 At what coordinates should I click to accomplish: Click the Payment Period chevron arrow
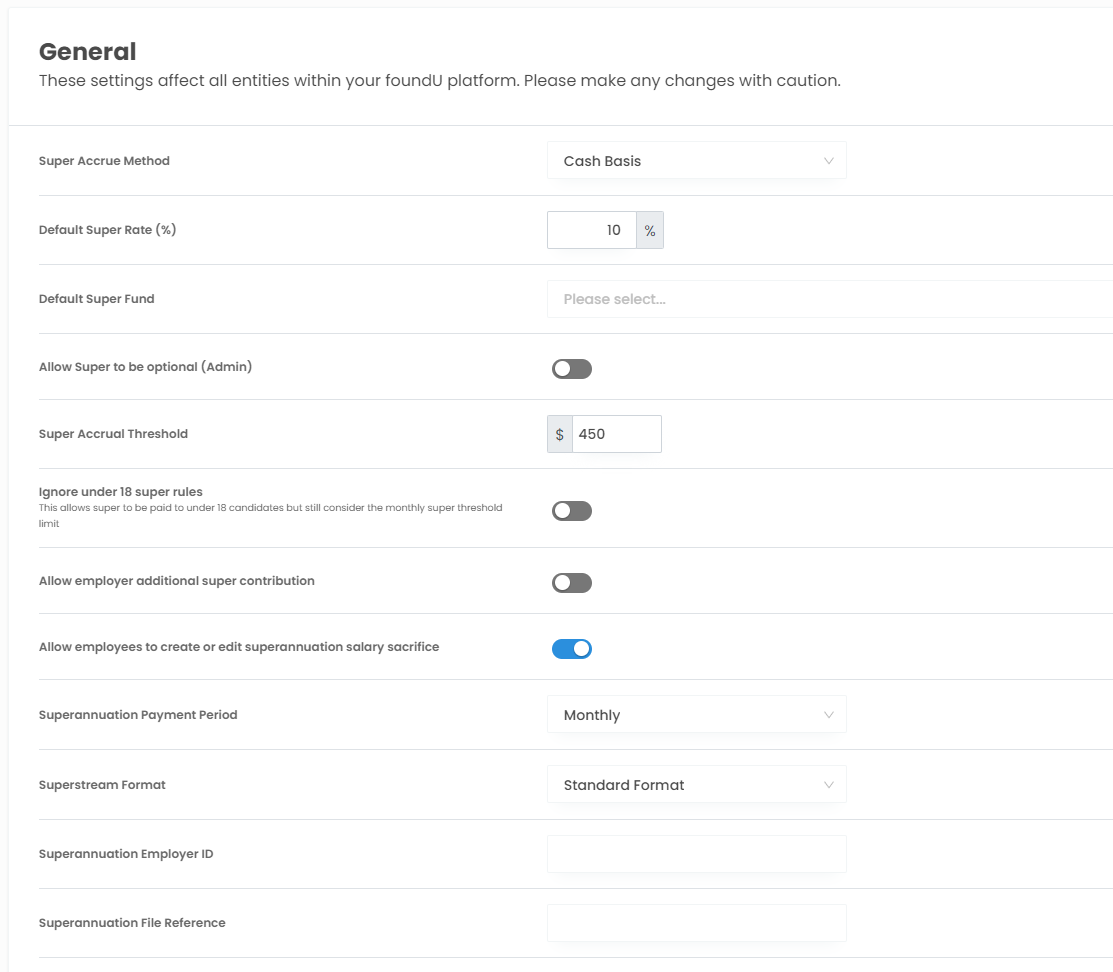click(x=828, y=715)
